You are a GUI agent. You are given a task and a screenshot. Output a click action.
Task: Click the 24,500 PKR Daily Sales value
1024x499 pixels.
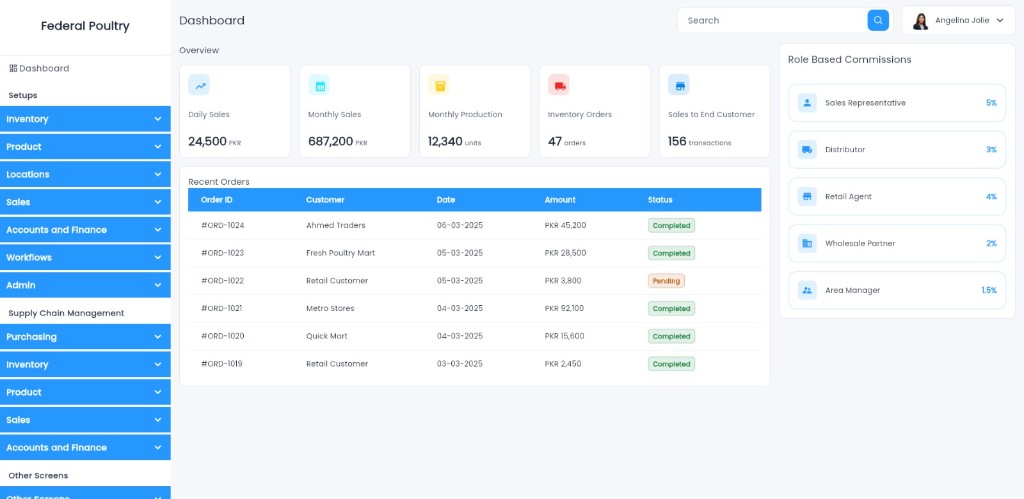[214, 141]
